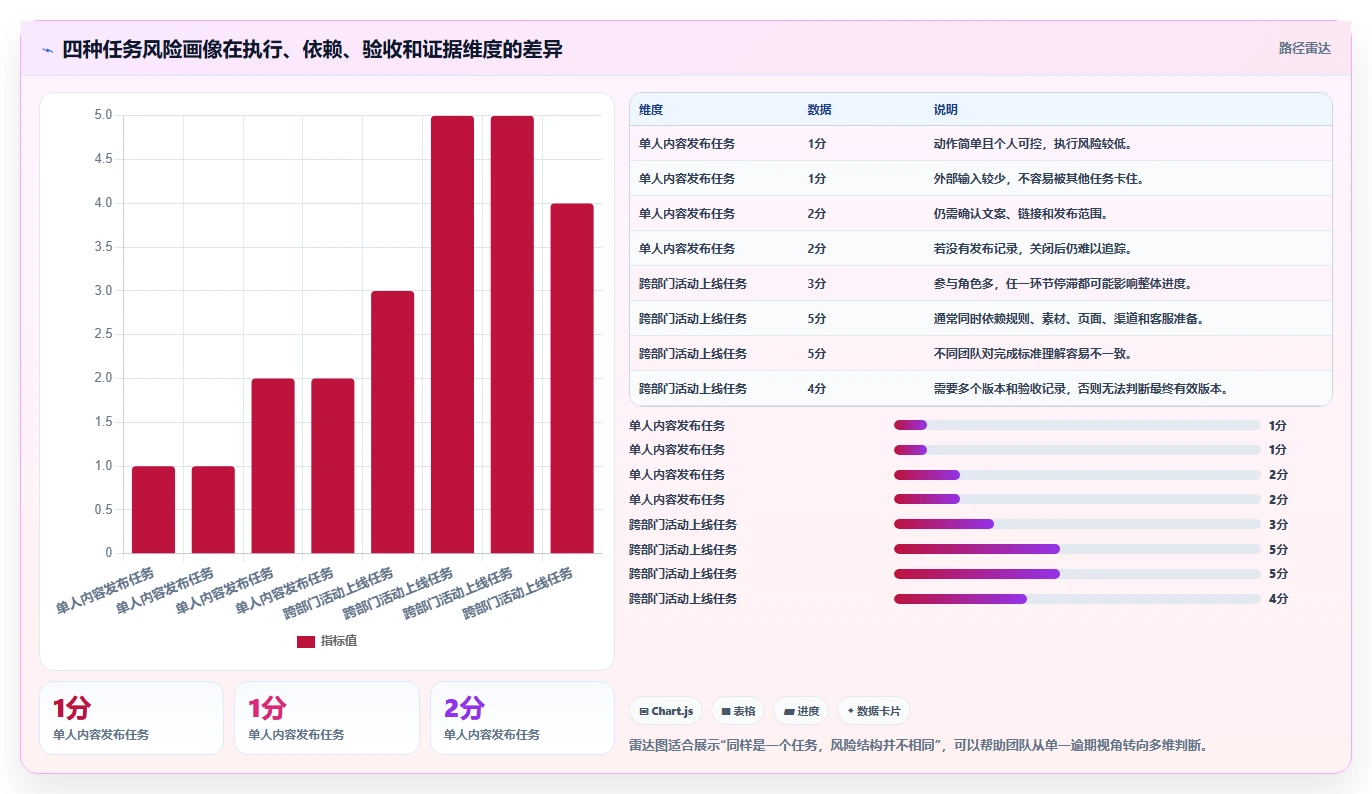Click the 0.5 y-axis label

coord(103,510)
